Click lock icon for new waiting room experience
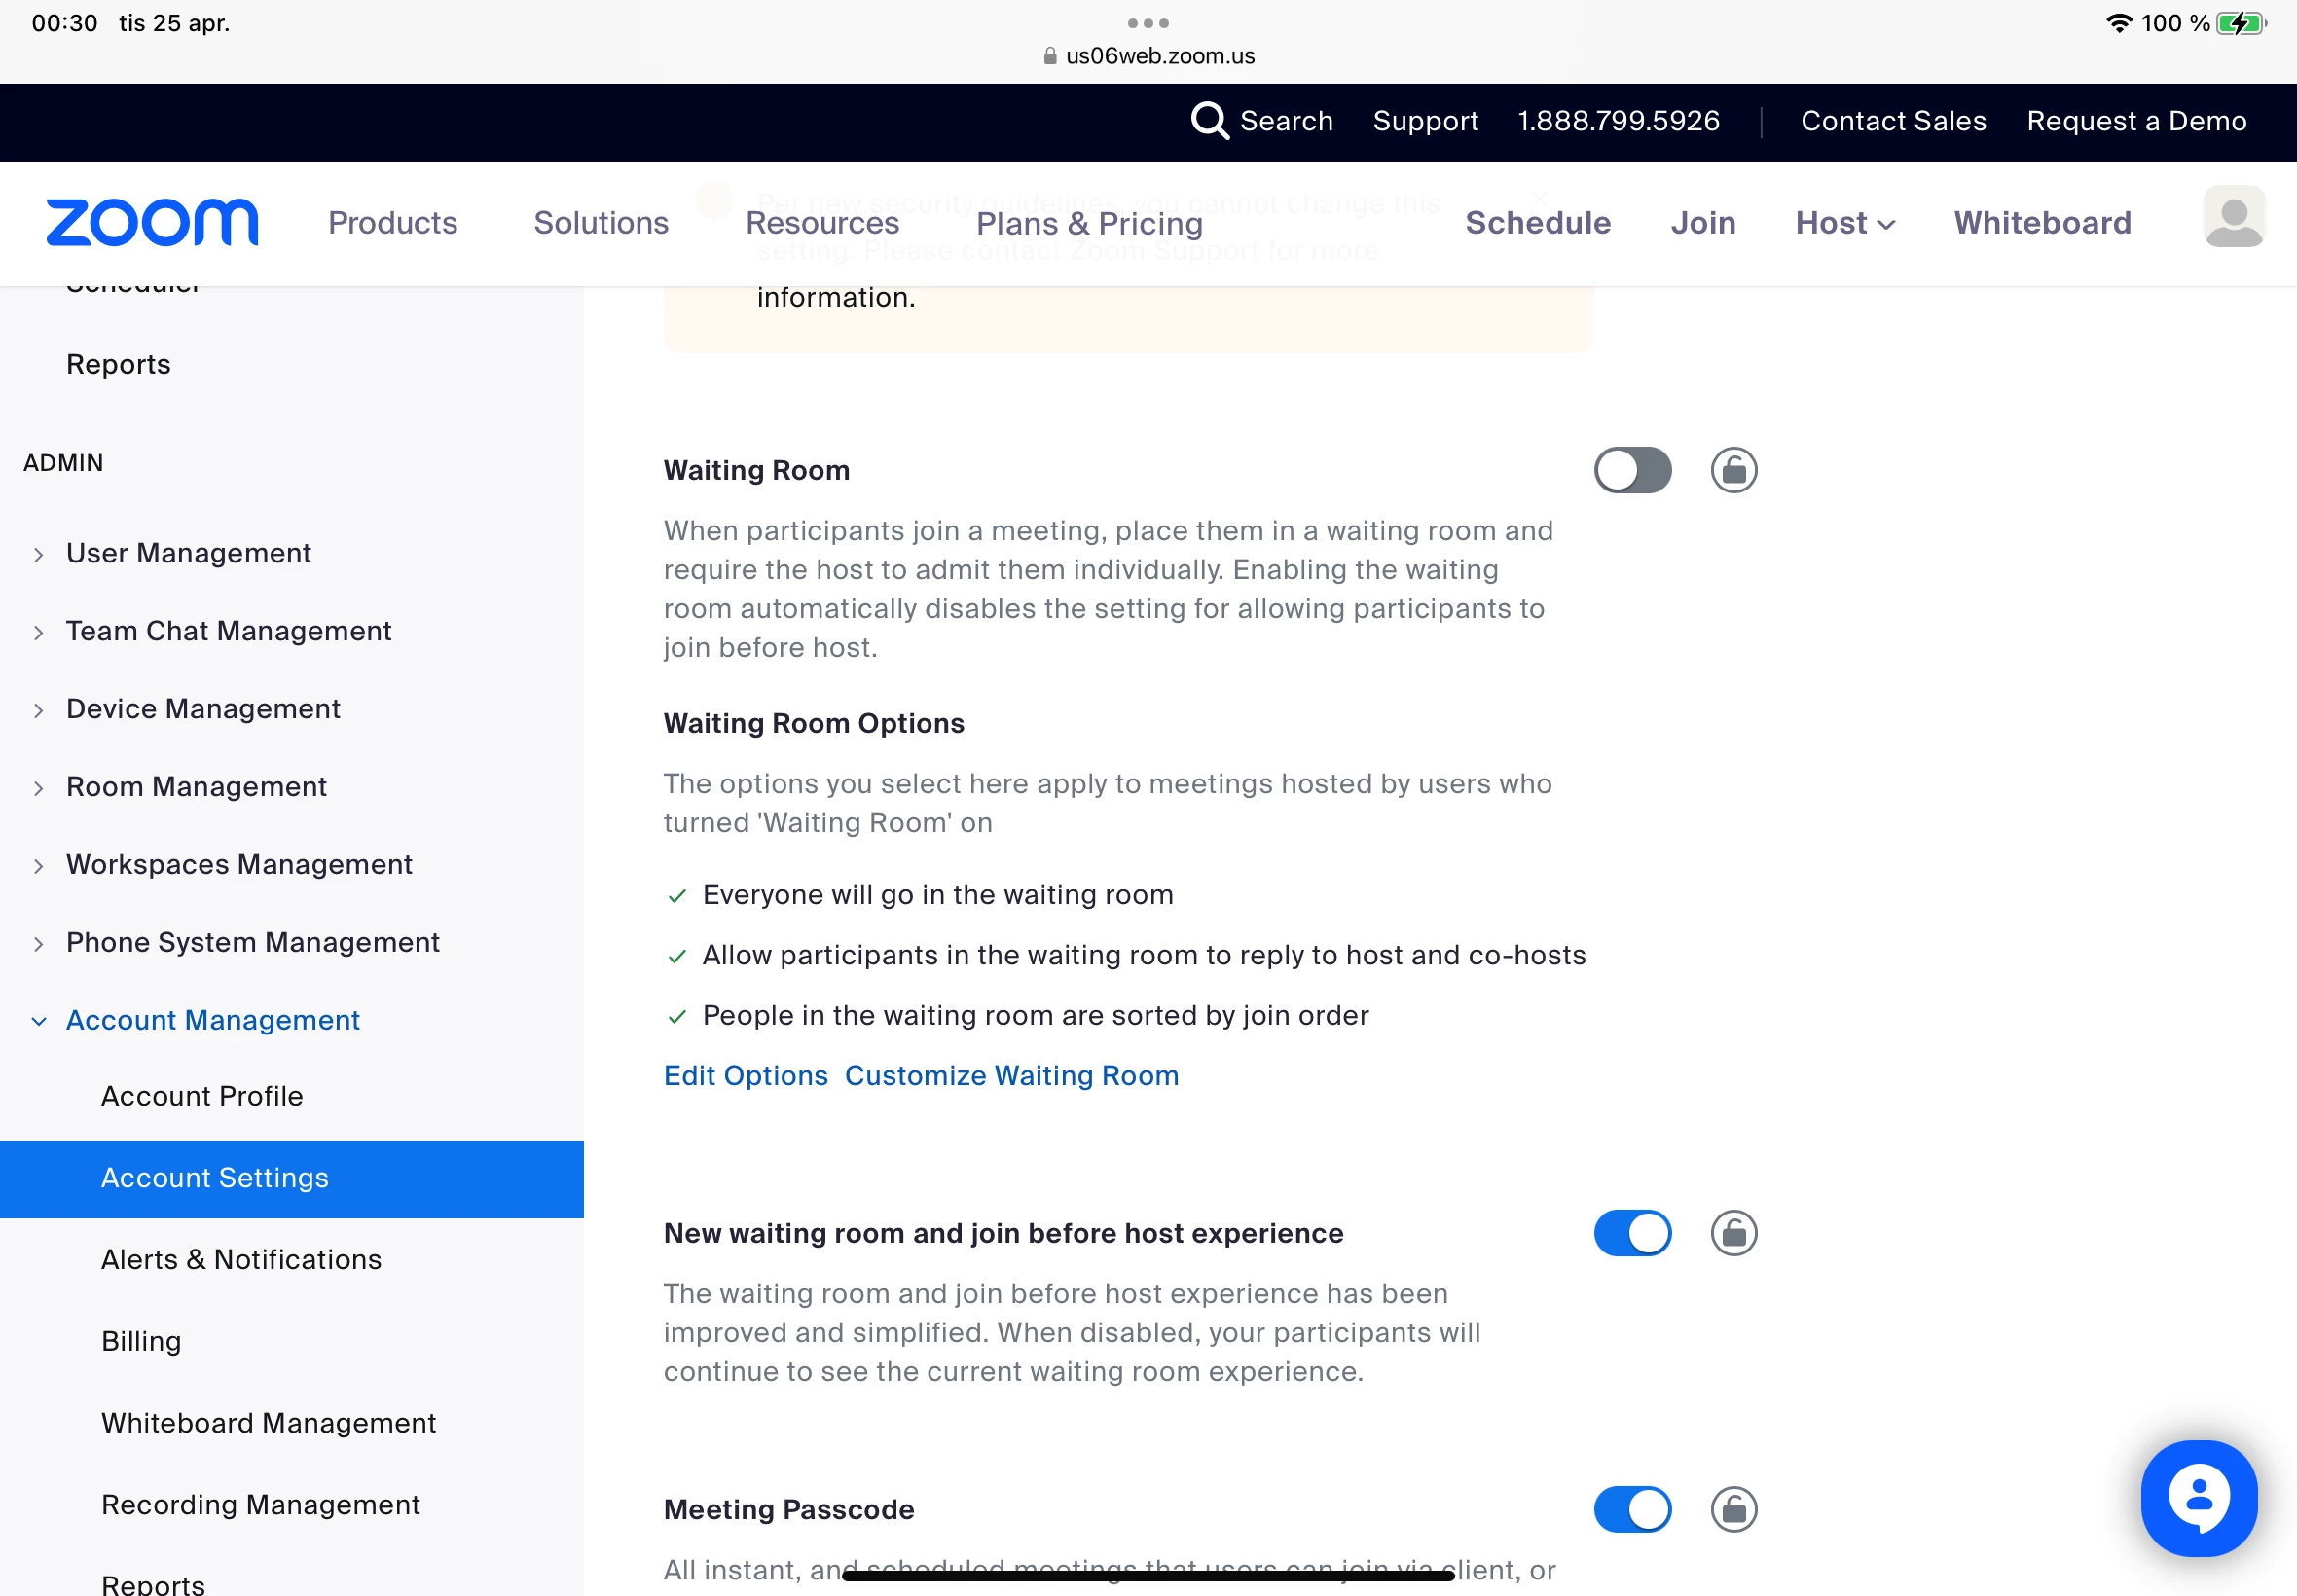Screen dimensions: 2297x1596 pyautogui.click(x=1733, y=1233)
